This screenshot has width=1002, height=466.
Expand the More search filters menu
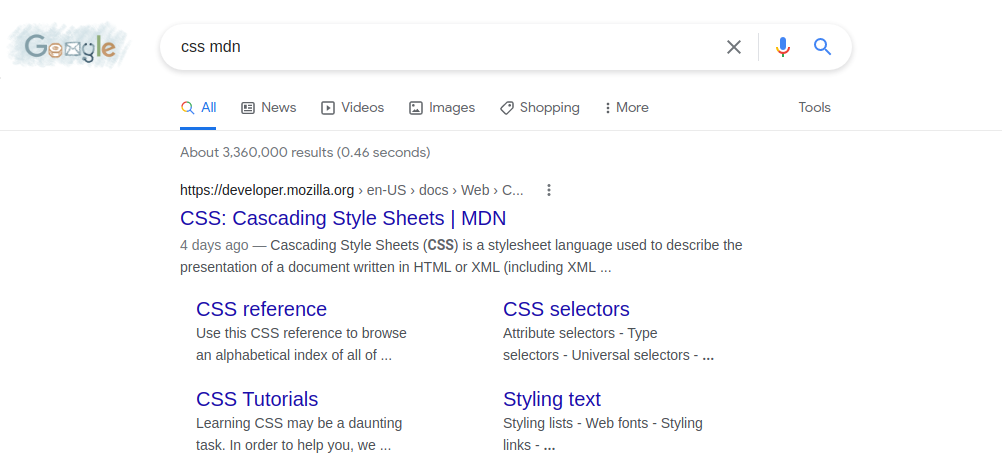(x=627, y=108)
